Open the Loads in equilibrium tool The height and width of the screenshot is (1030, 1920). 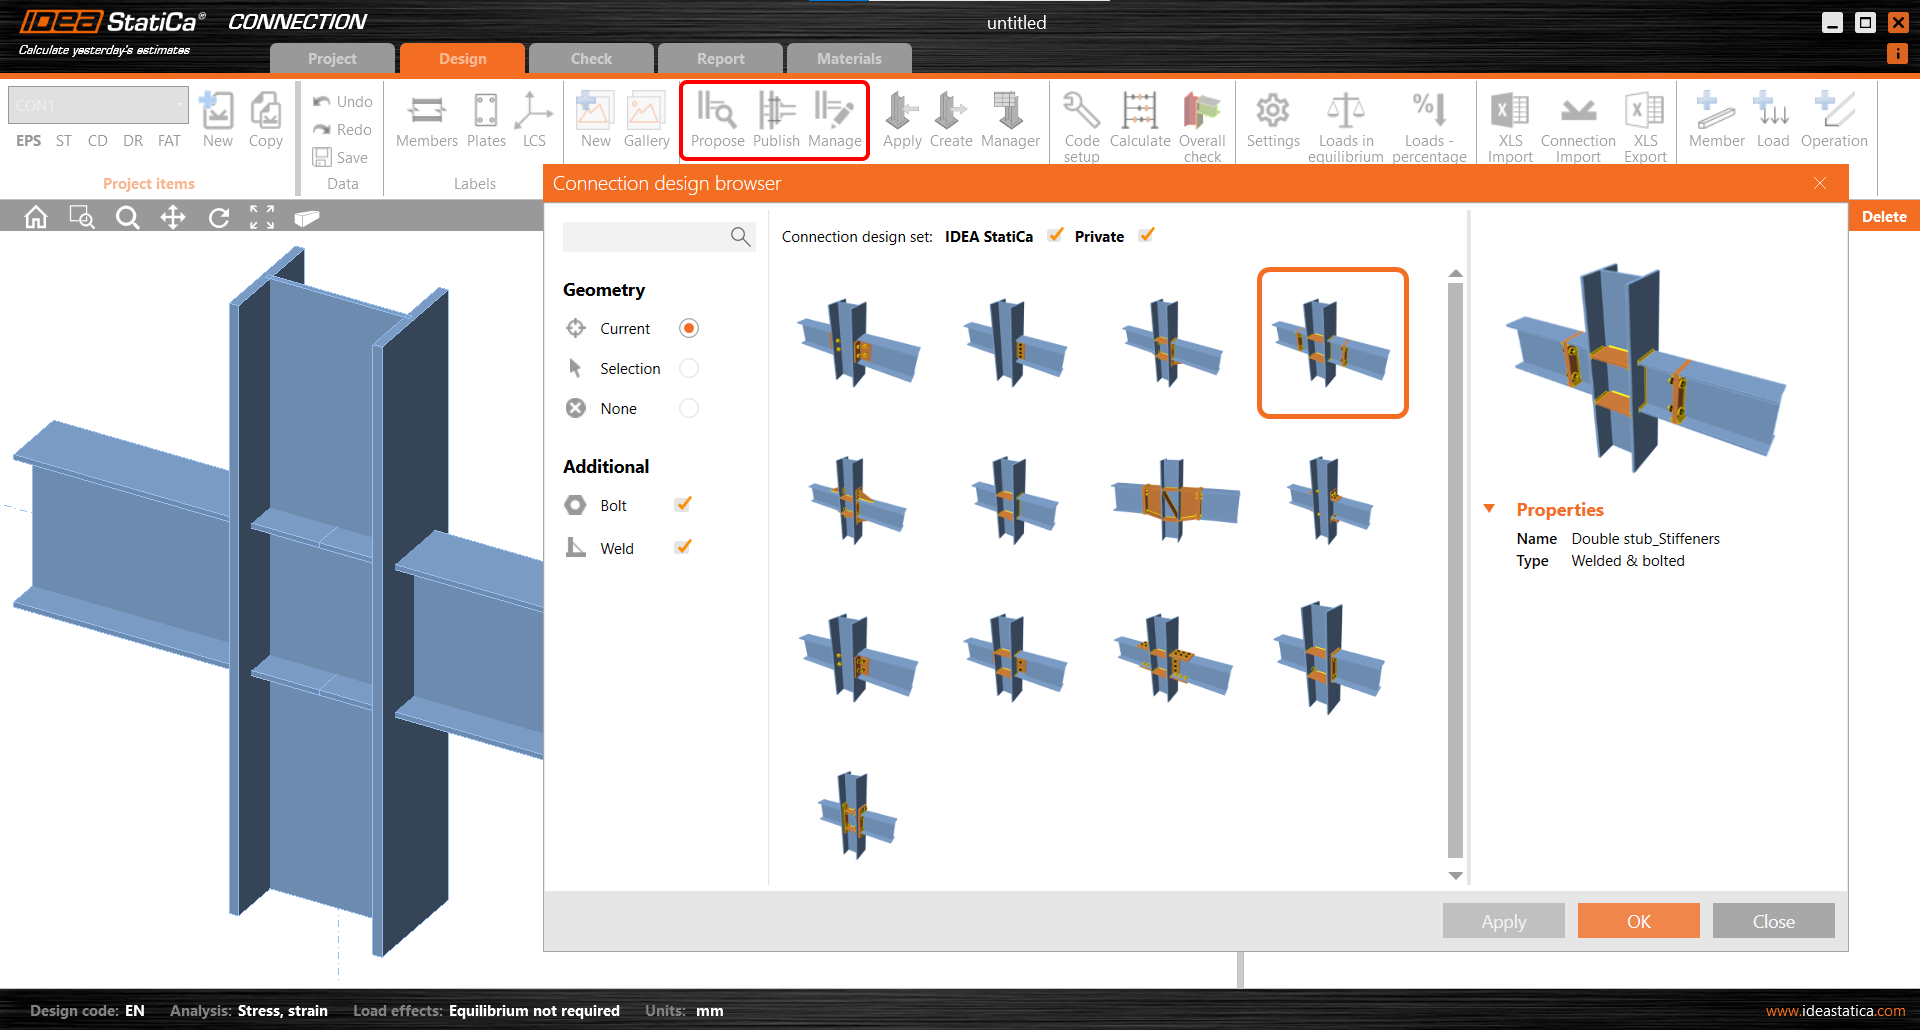click(1345, 122)
